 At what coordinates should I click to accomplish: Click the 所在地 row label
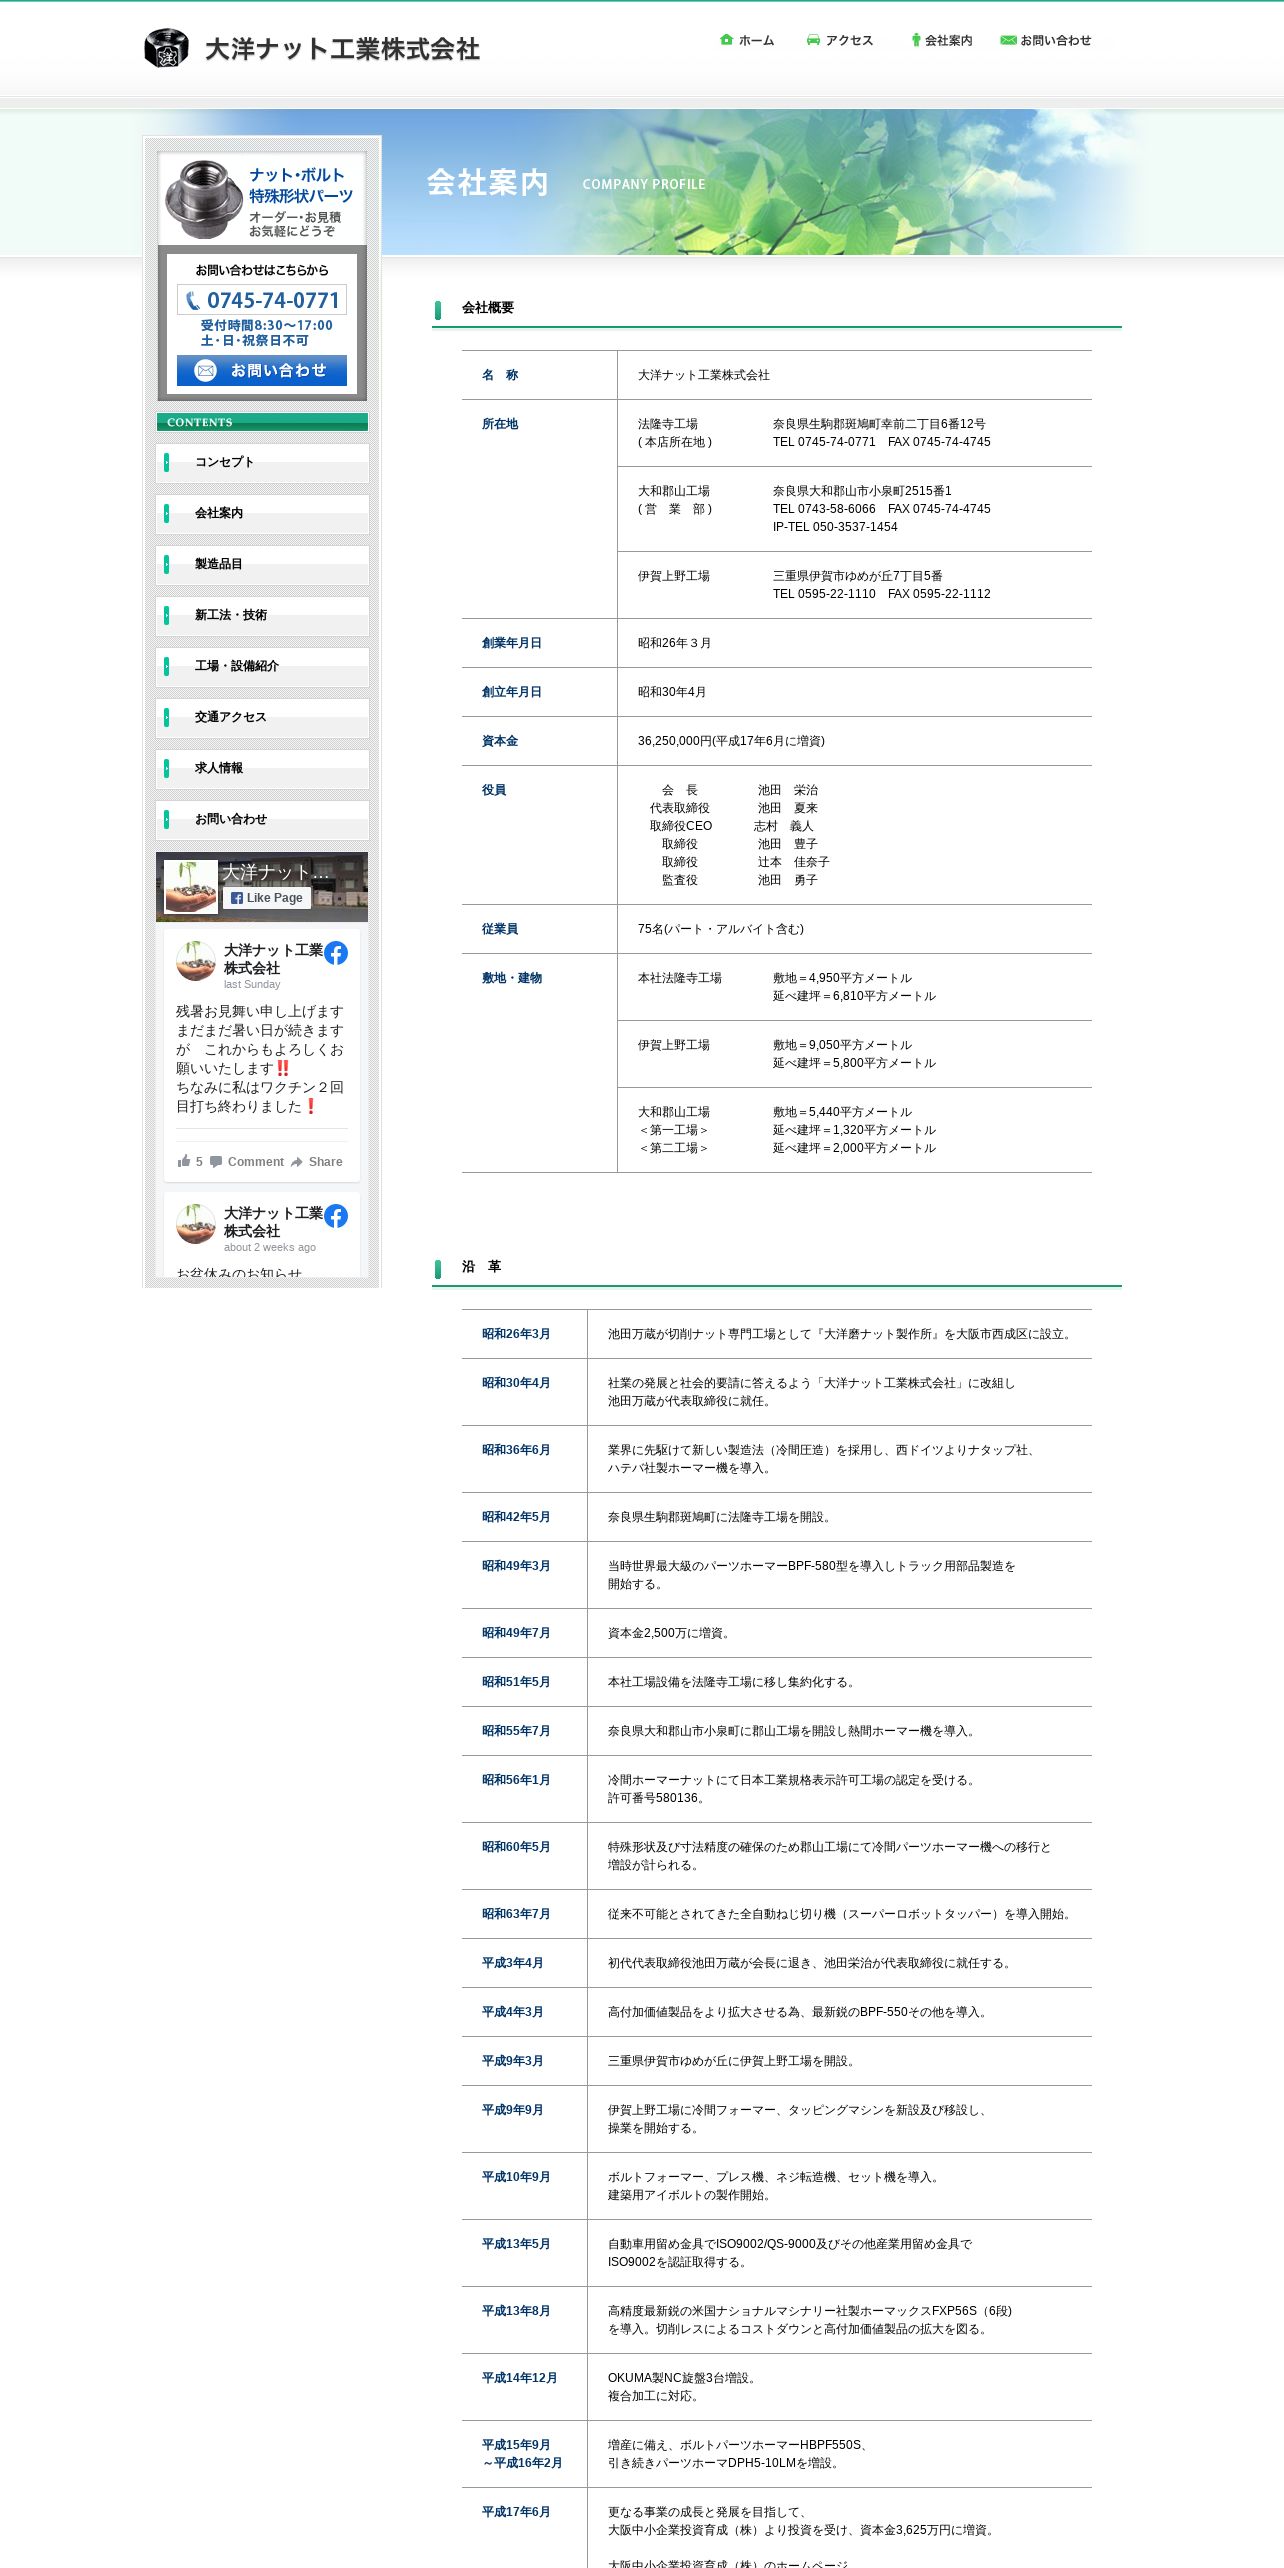[500, 424]
